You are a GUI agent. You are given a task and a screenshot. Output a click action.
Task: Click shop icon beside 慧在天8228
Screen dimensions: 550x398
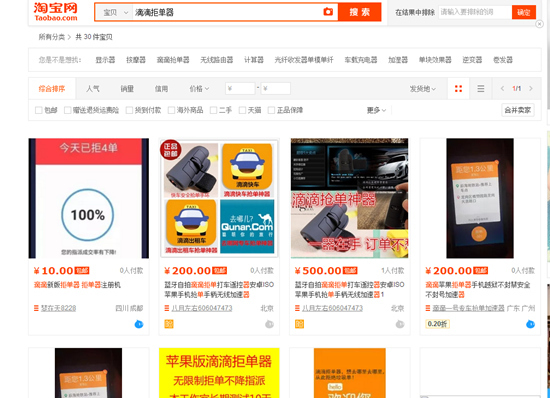(x=36, y=308)
